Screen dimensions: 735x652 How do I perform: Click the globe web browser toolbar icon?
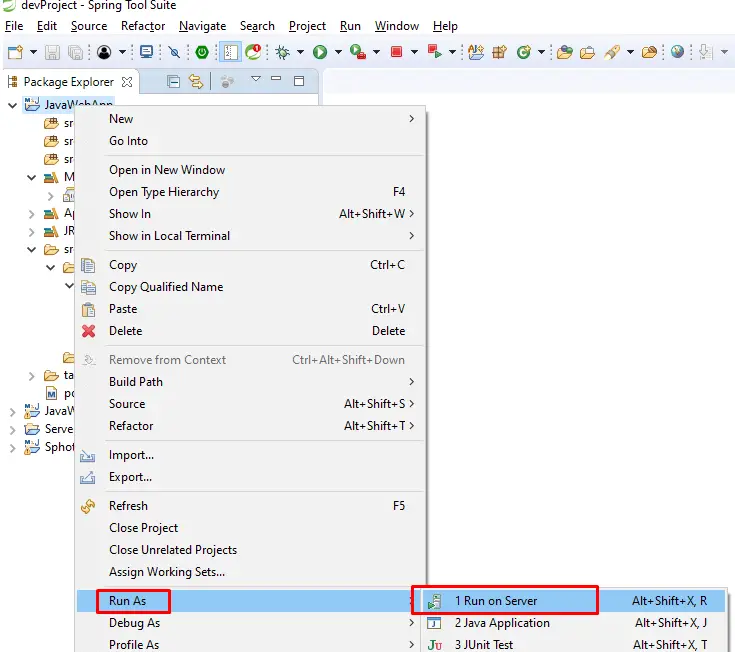tap(677, 52)
